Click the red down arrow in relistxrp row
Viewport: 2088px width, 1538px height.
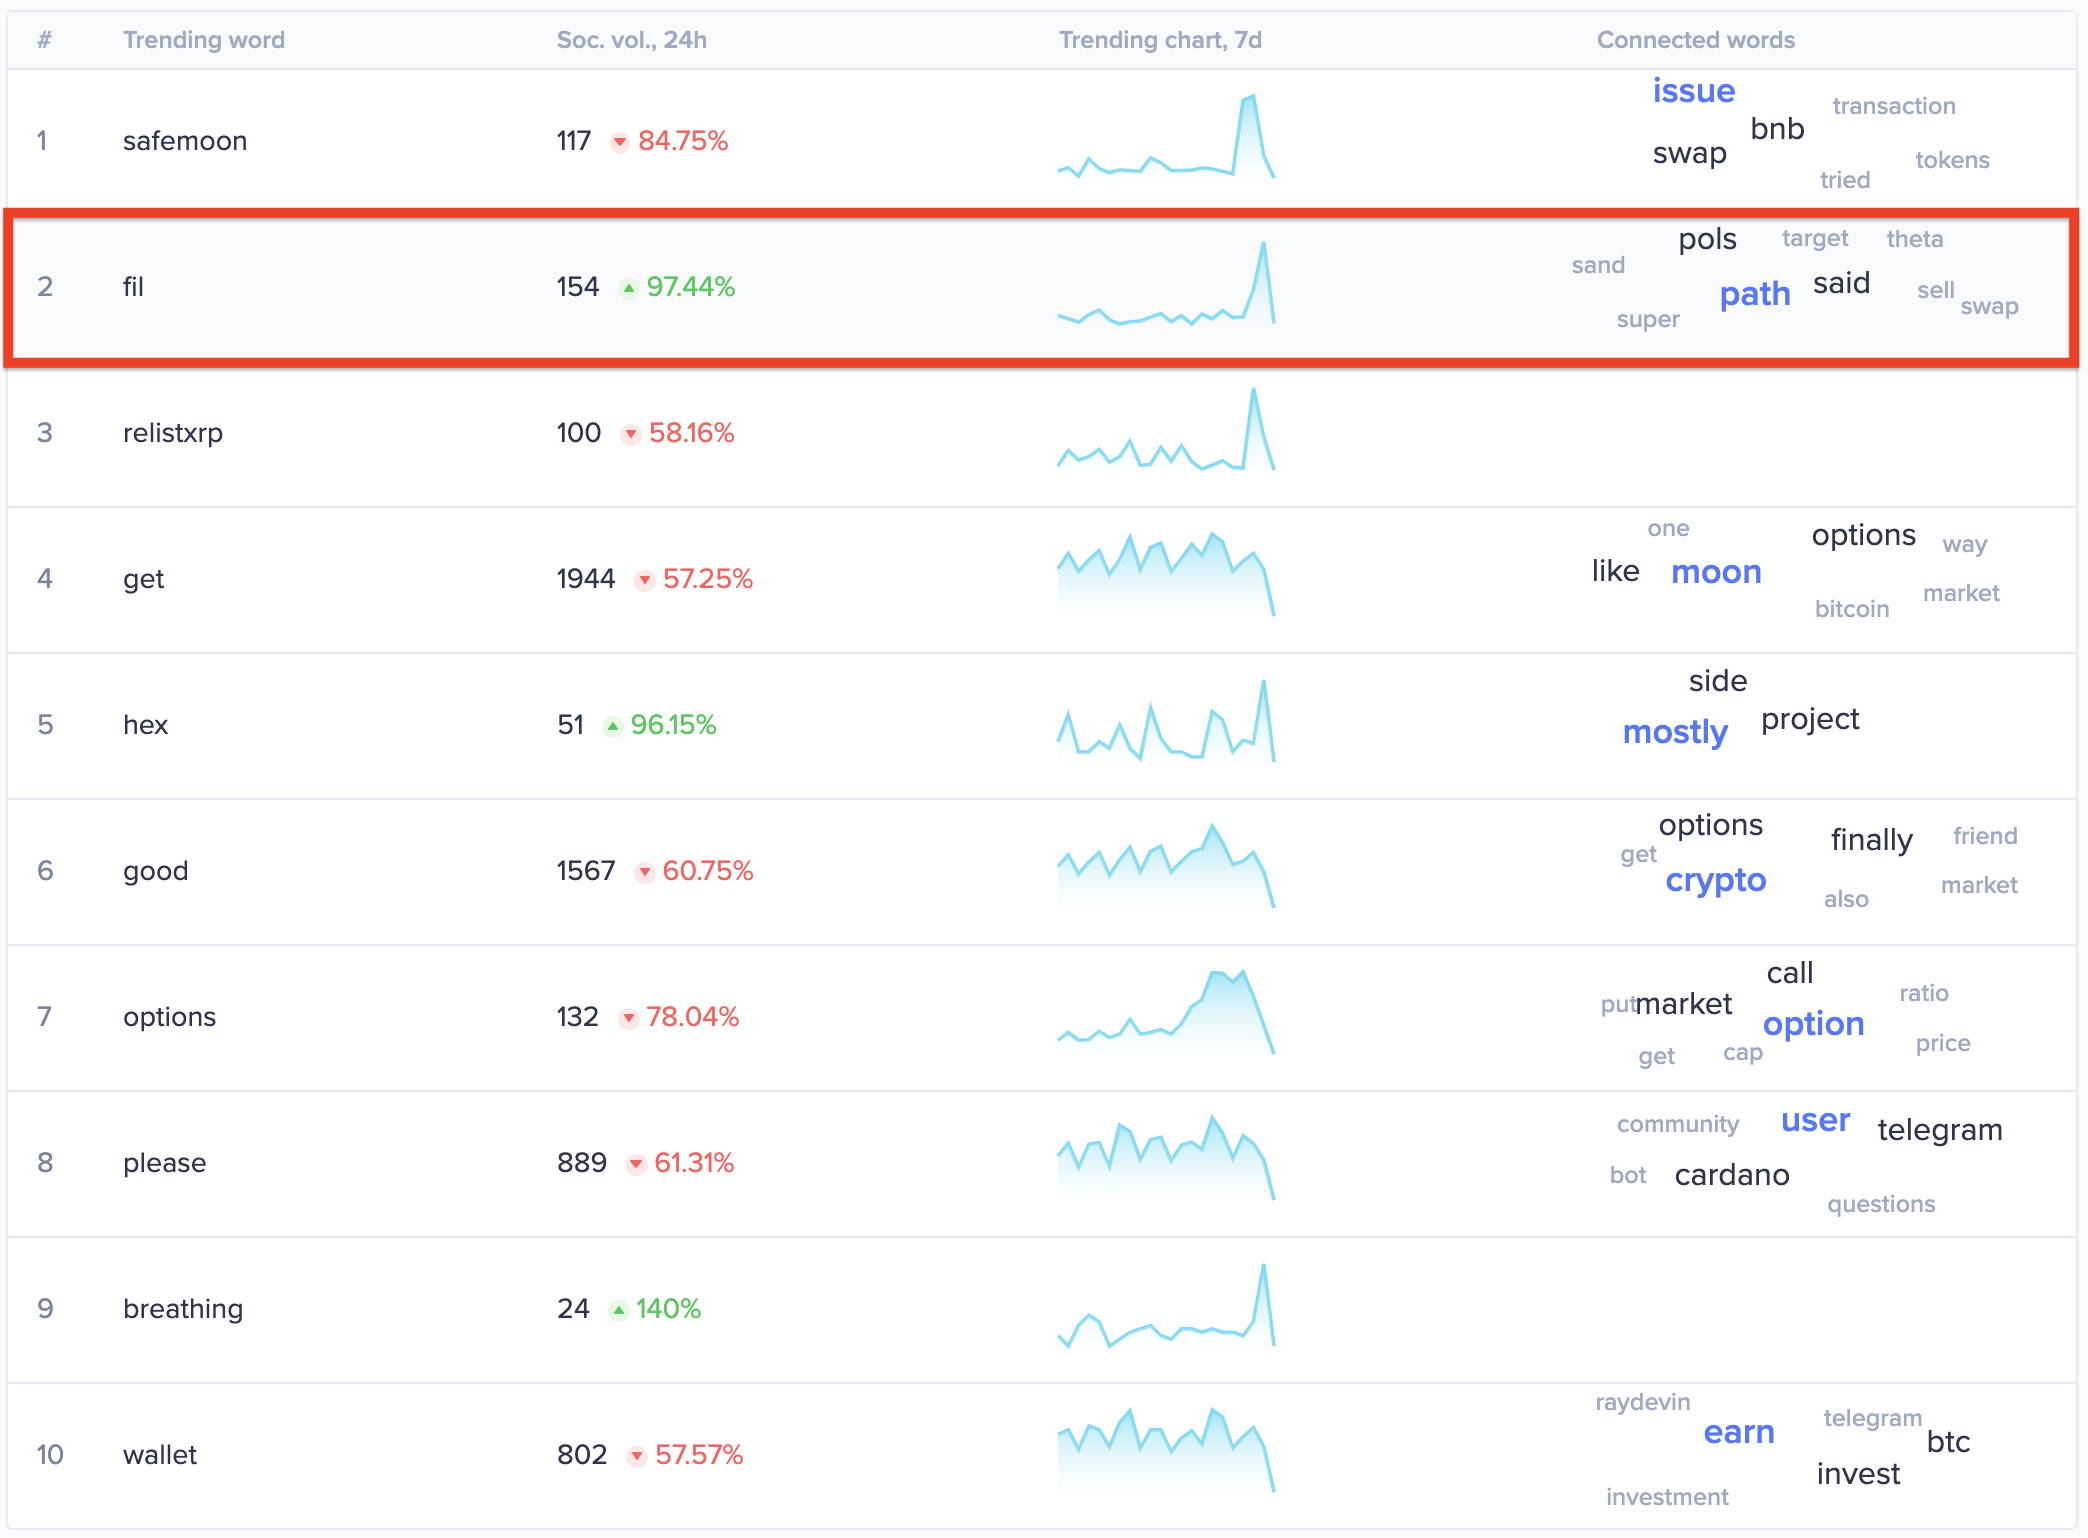631,434
